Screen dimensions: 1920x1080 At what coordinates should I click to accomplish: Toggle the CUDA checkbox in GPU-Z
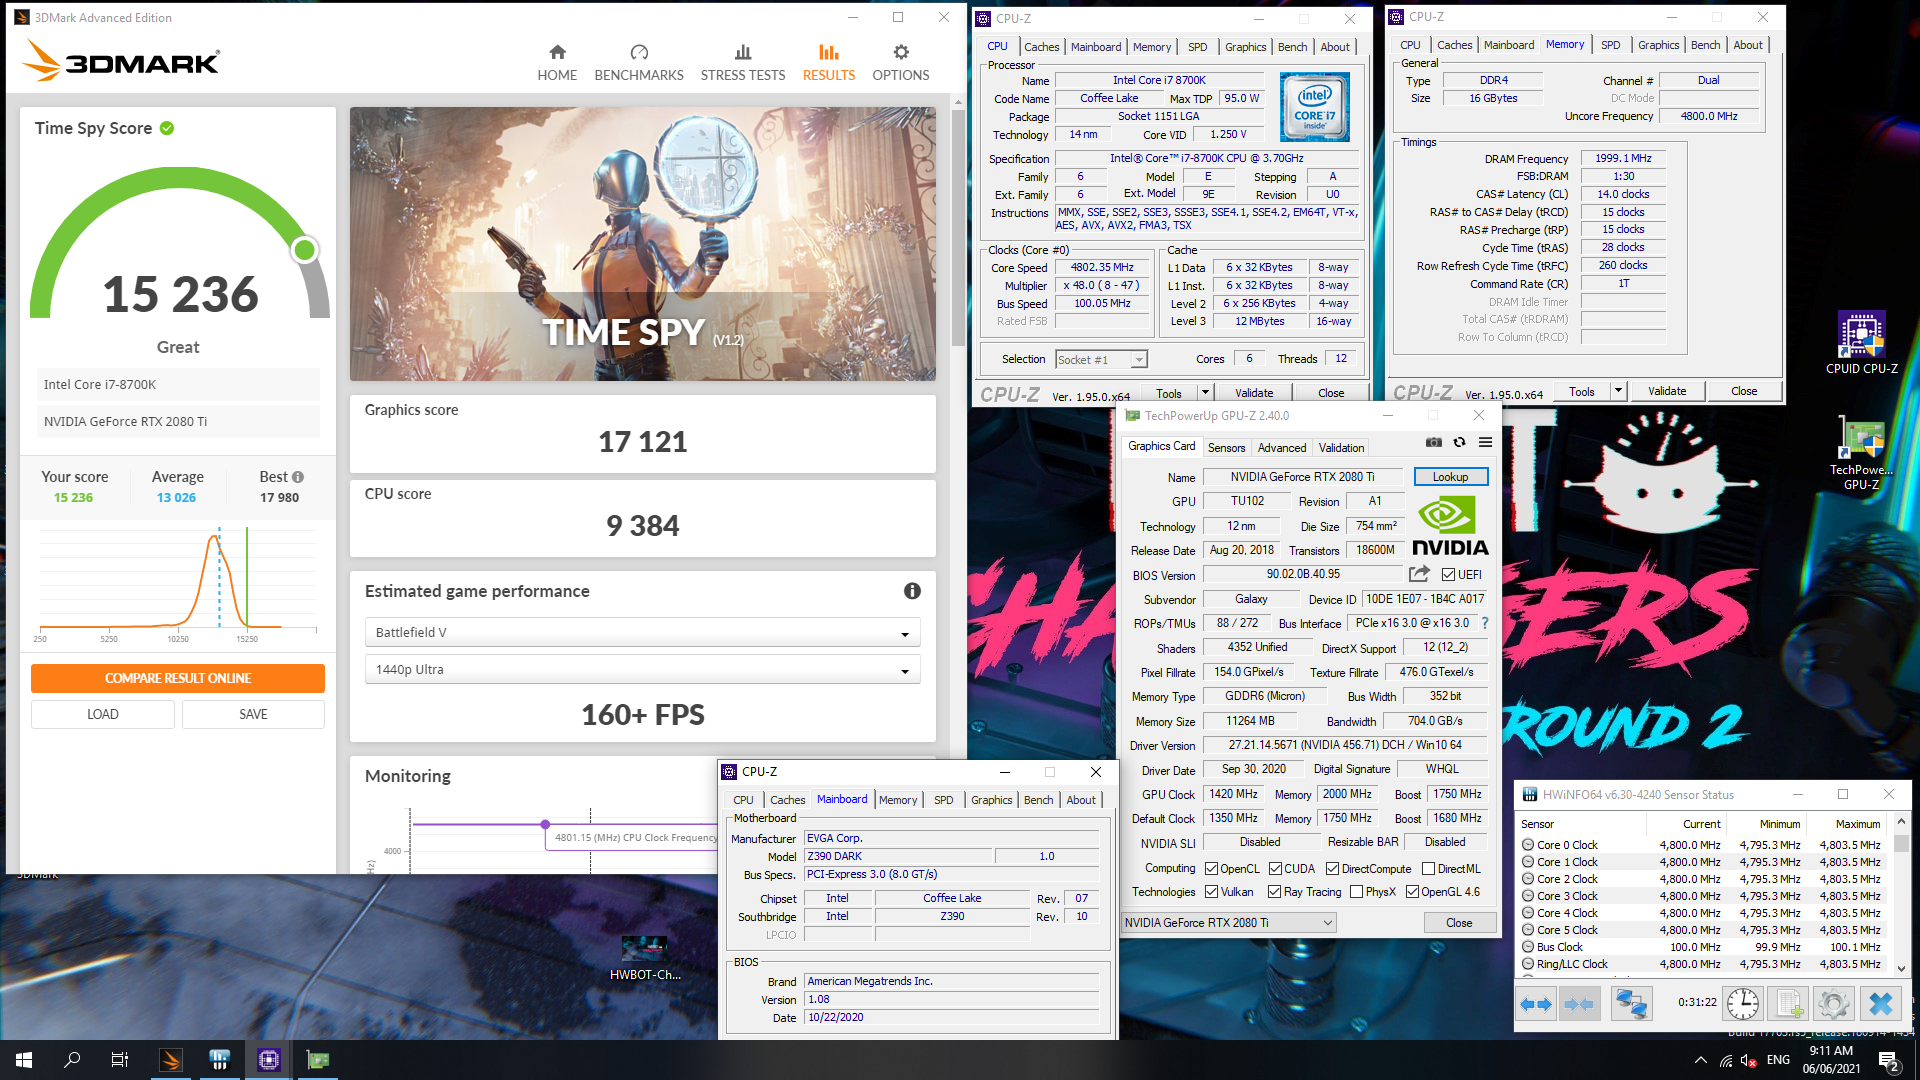[x=1275, y=868]
